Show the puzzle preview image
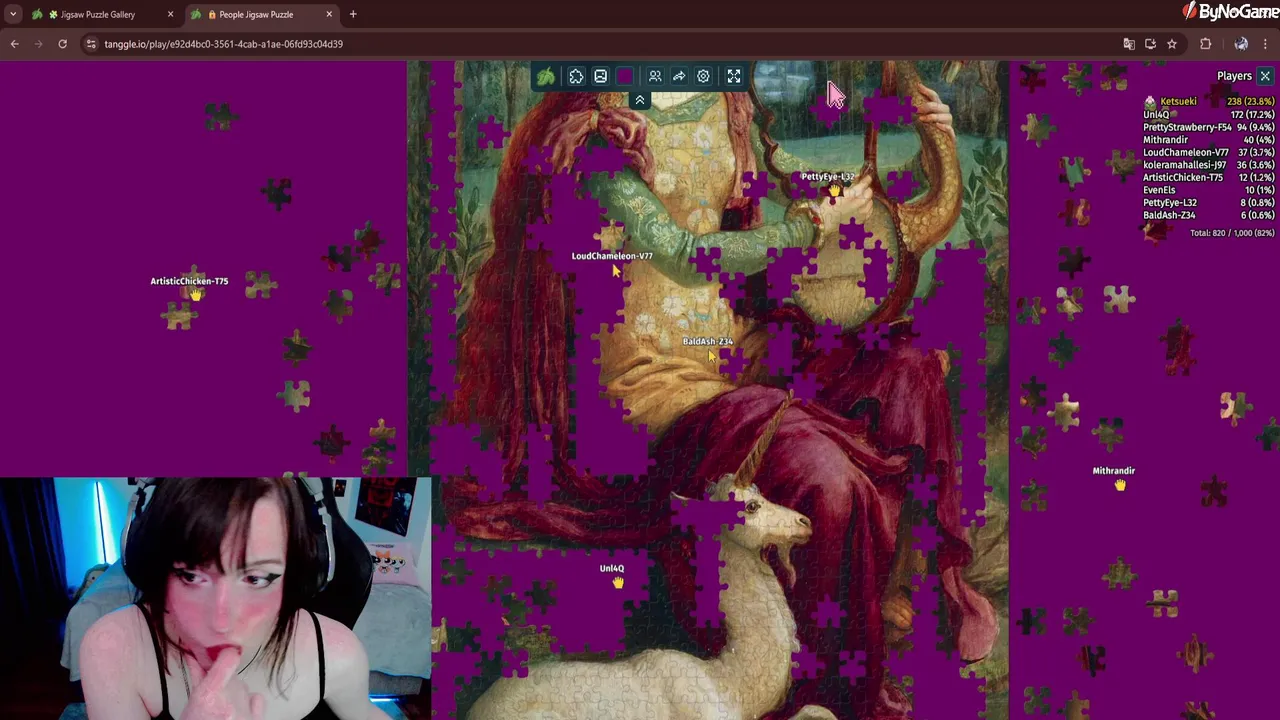The height and width of the screenshot is (720, 1280). tap(600, 76)
